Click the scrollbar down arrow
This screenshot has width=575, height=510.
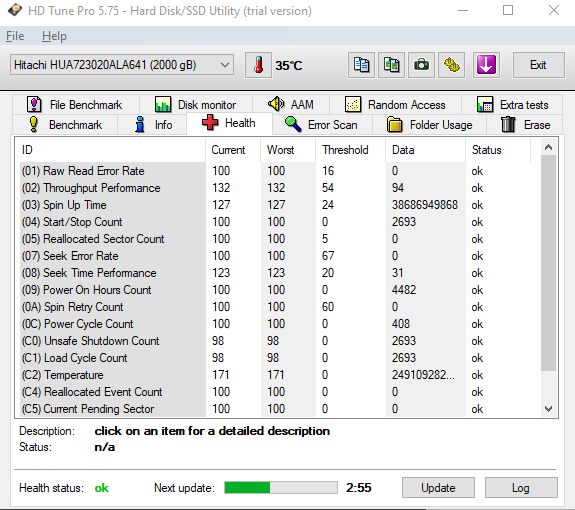(549, 408)
